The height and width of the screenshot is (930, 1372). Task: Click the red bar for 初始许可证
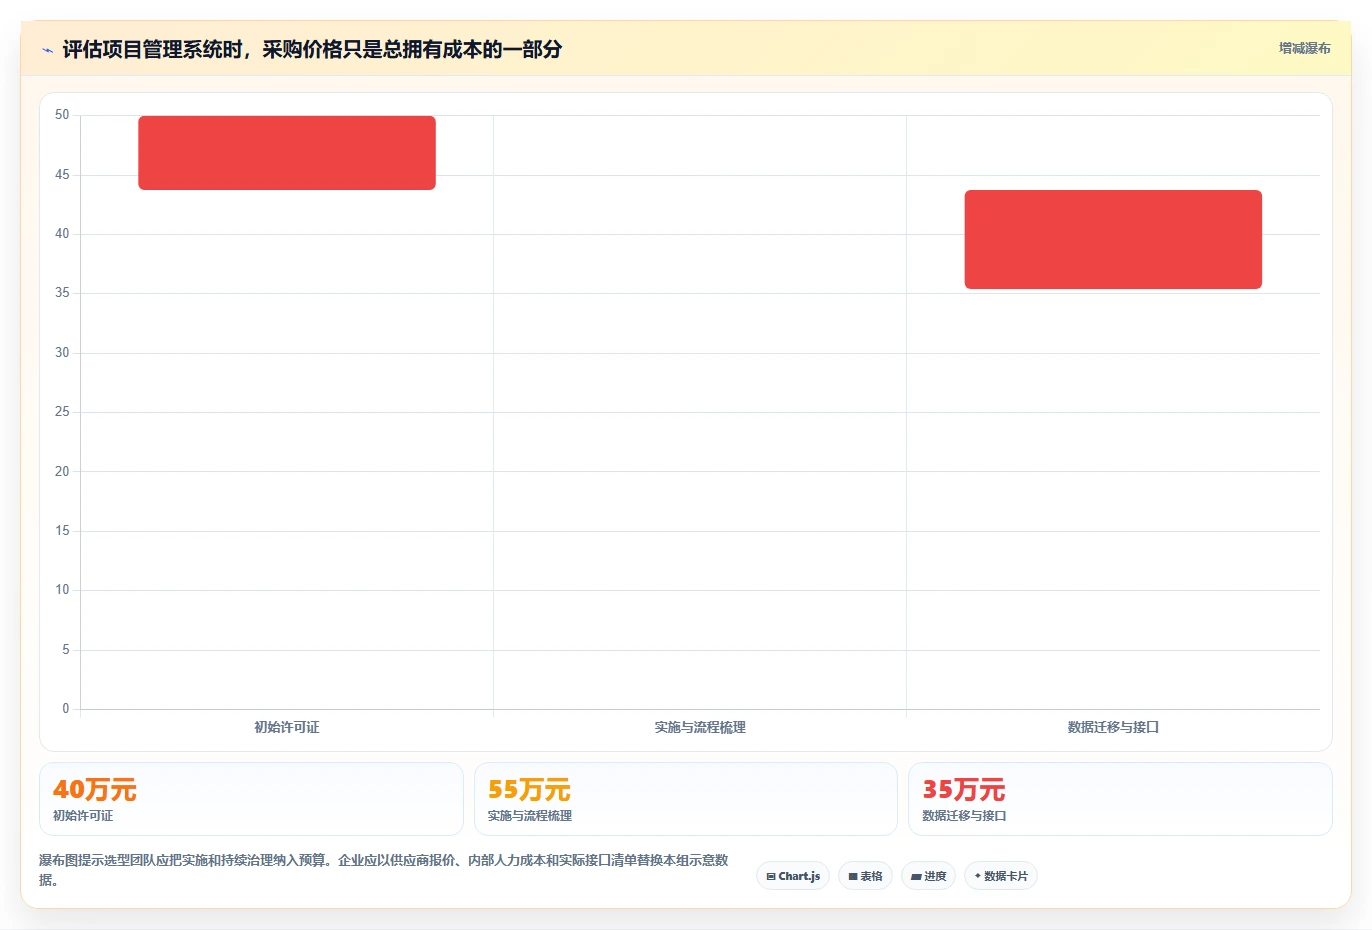point(287,153)
